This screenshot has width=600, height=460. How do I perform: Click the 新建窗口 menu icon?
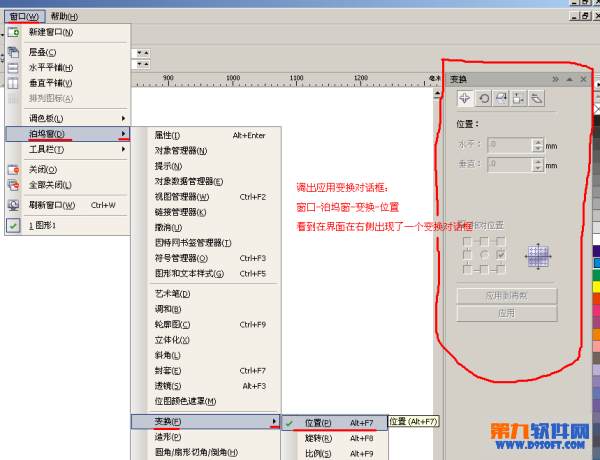pos(13,32)
